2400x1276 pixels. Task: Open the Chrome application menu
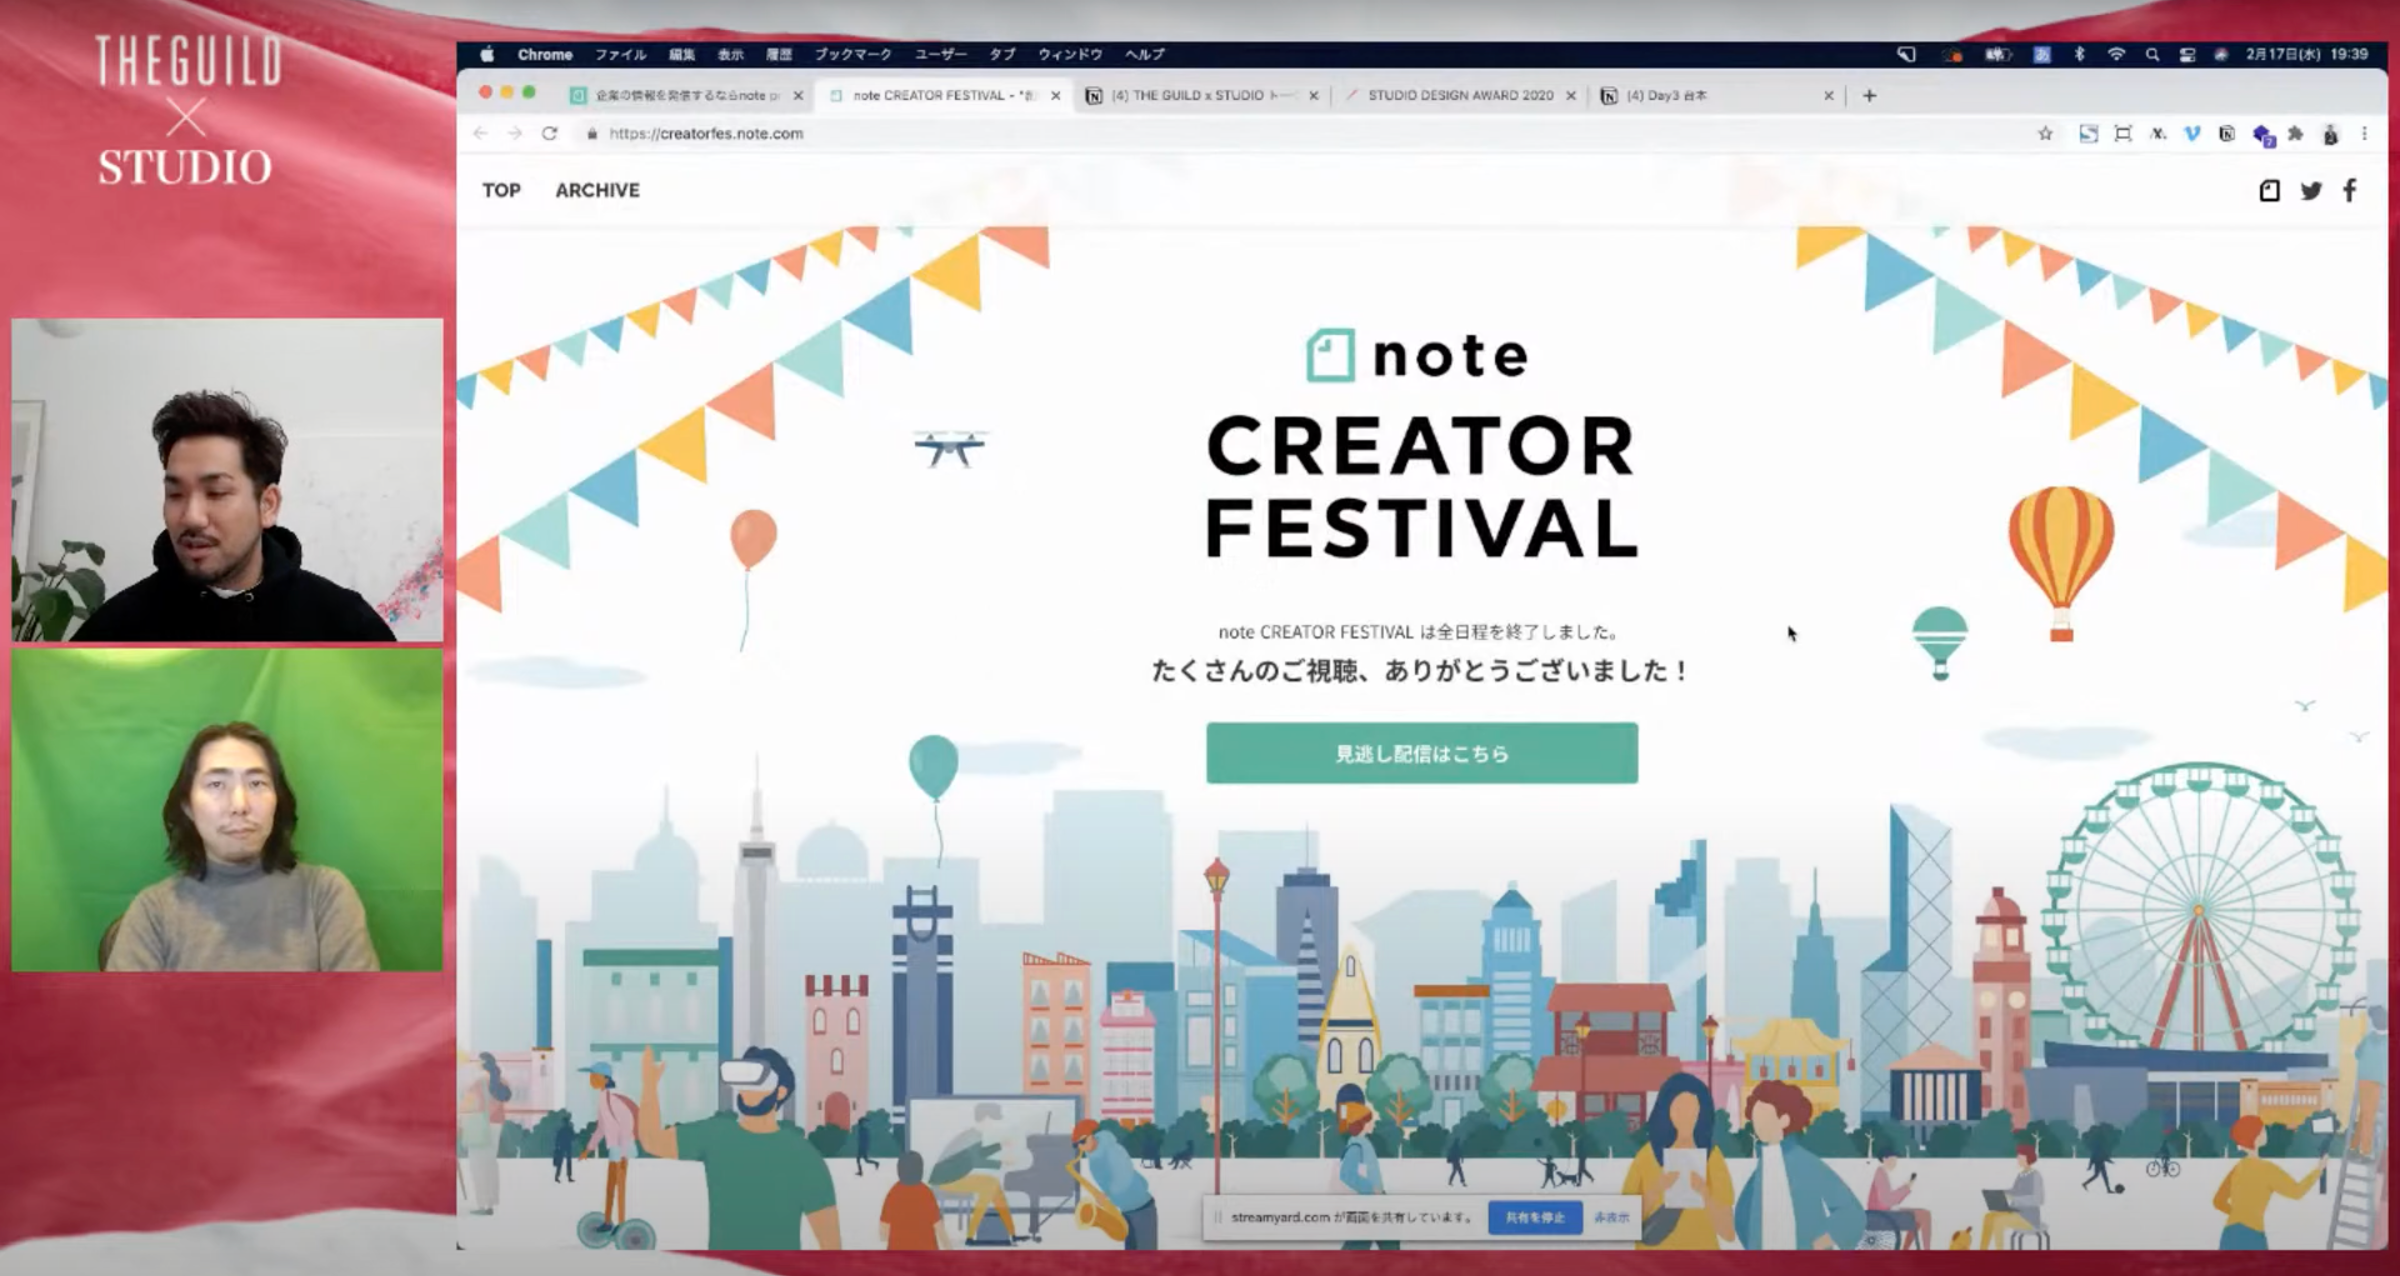(545, 54)
